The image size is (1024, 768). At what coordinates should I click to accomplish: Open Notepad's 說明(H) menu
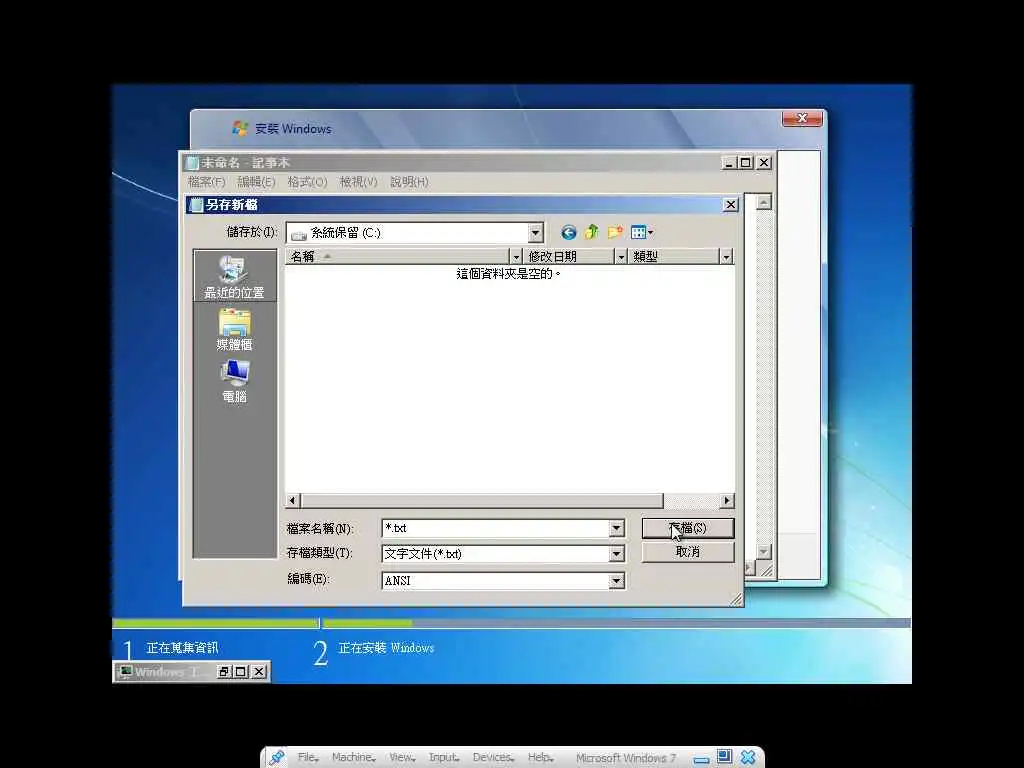(409, 182)
